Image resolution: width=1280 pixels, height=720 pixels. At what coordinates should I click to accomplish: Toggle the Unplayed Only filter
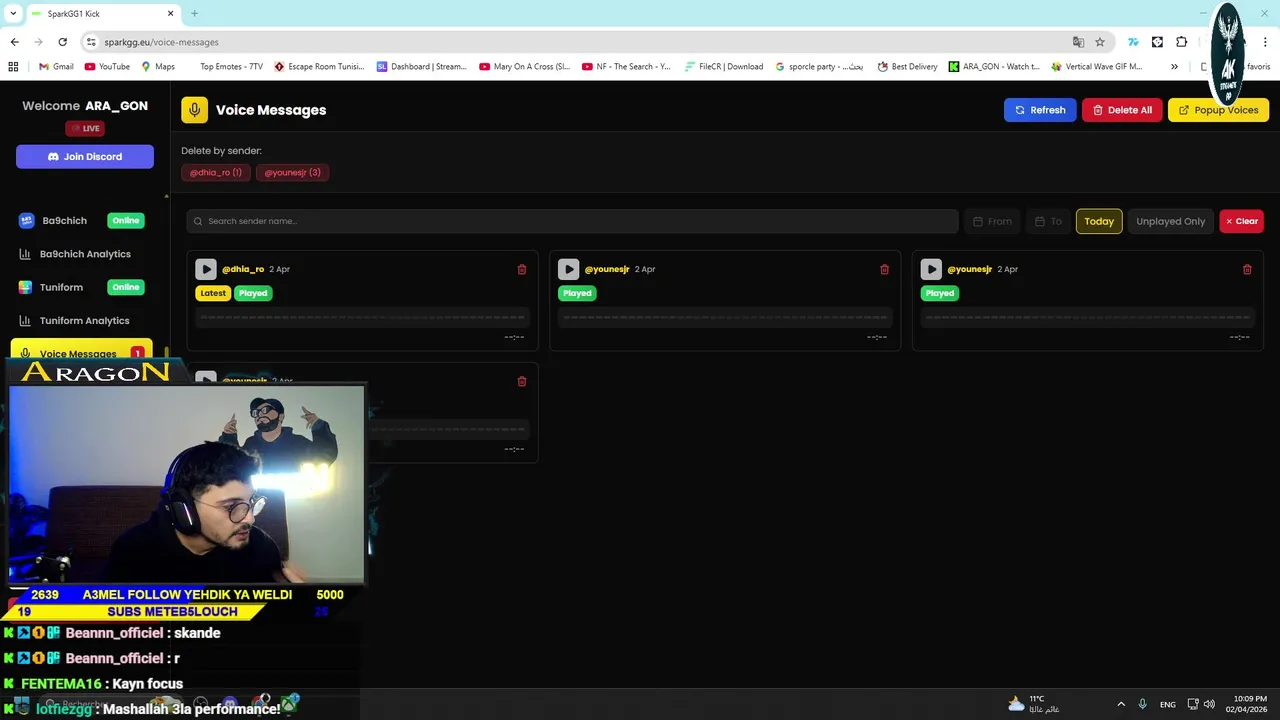(x=1170, y=221)
